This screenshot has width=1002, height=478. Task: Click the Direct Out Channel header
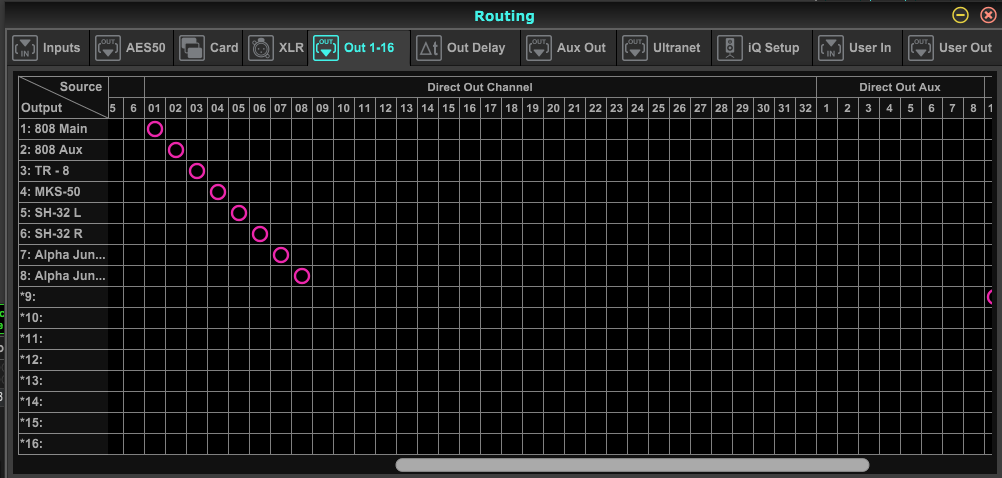480,87
